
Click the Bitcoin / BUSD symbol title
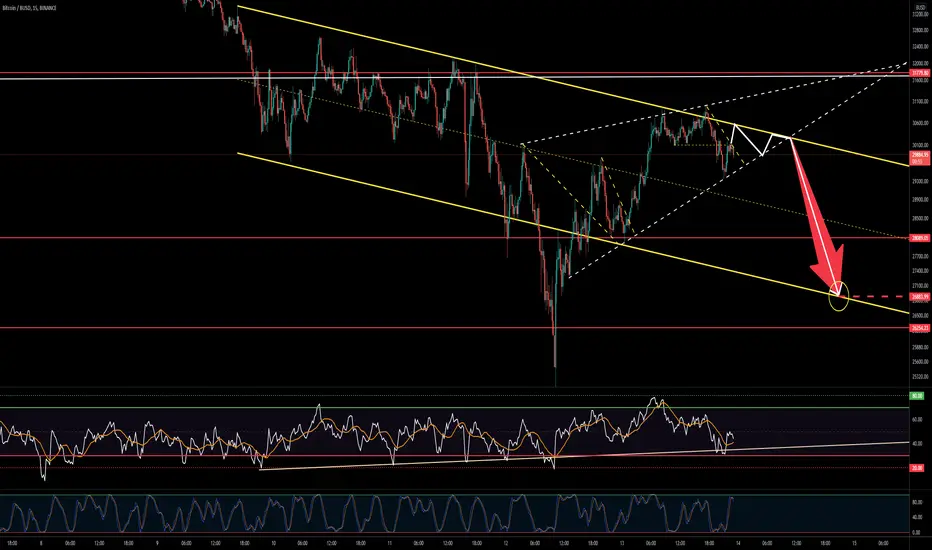[29, 8]
